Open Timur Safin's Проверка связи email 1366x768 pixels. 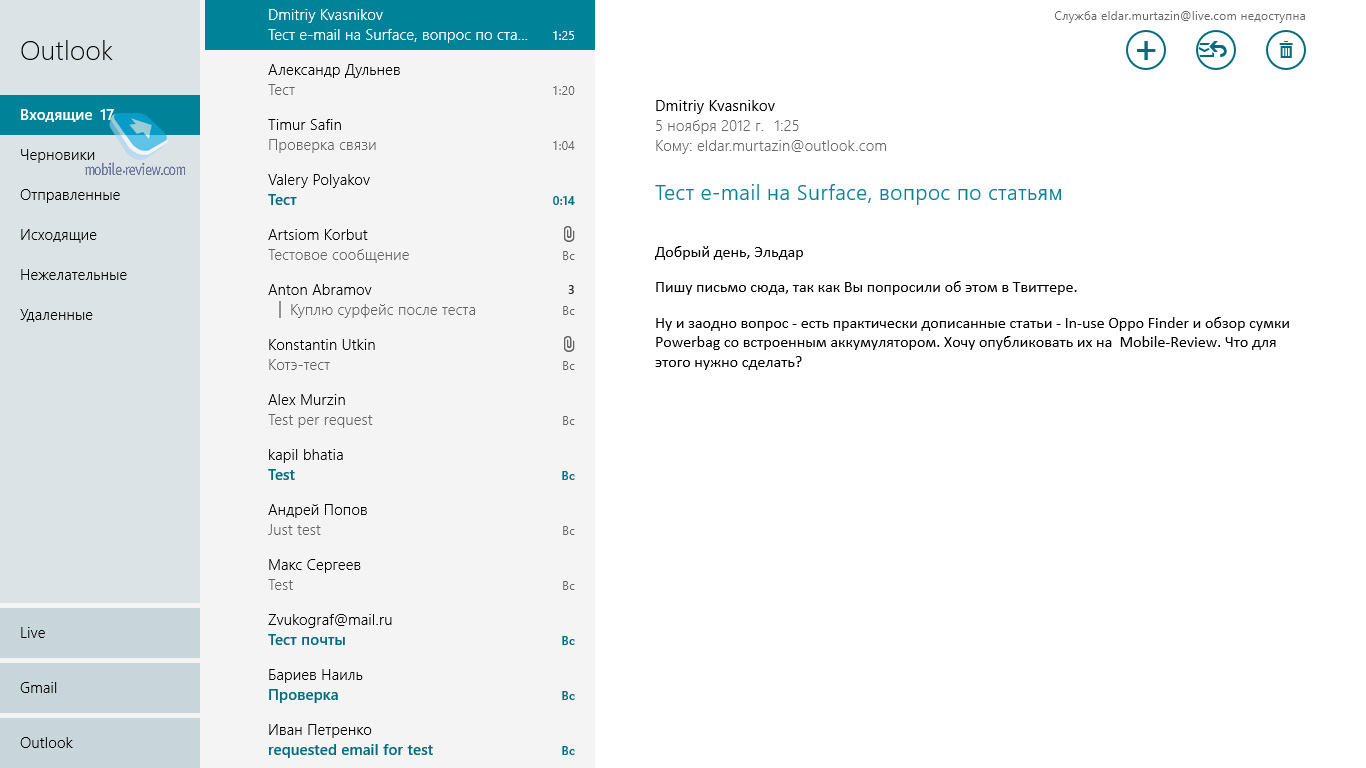(400, 135)
